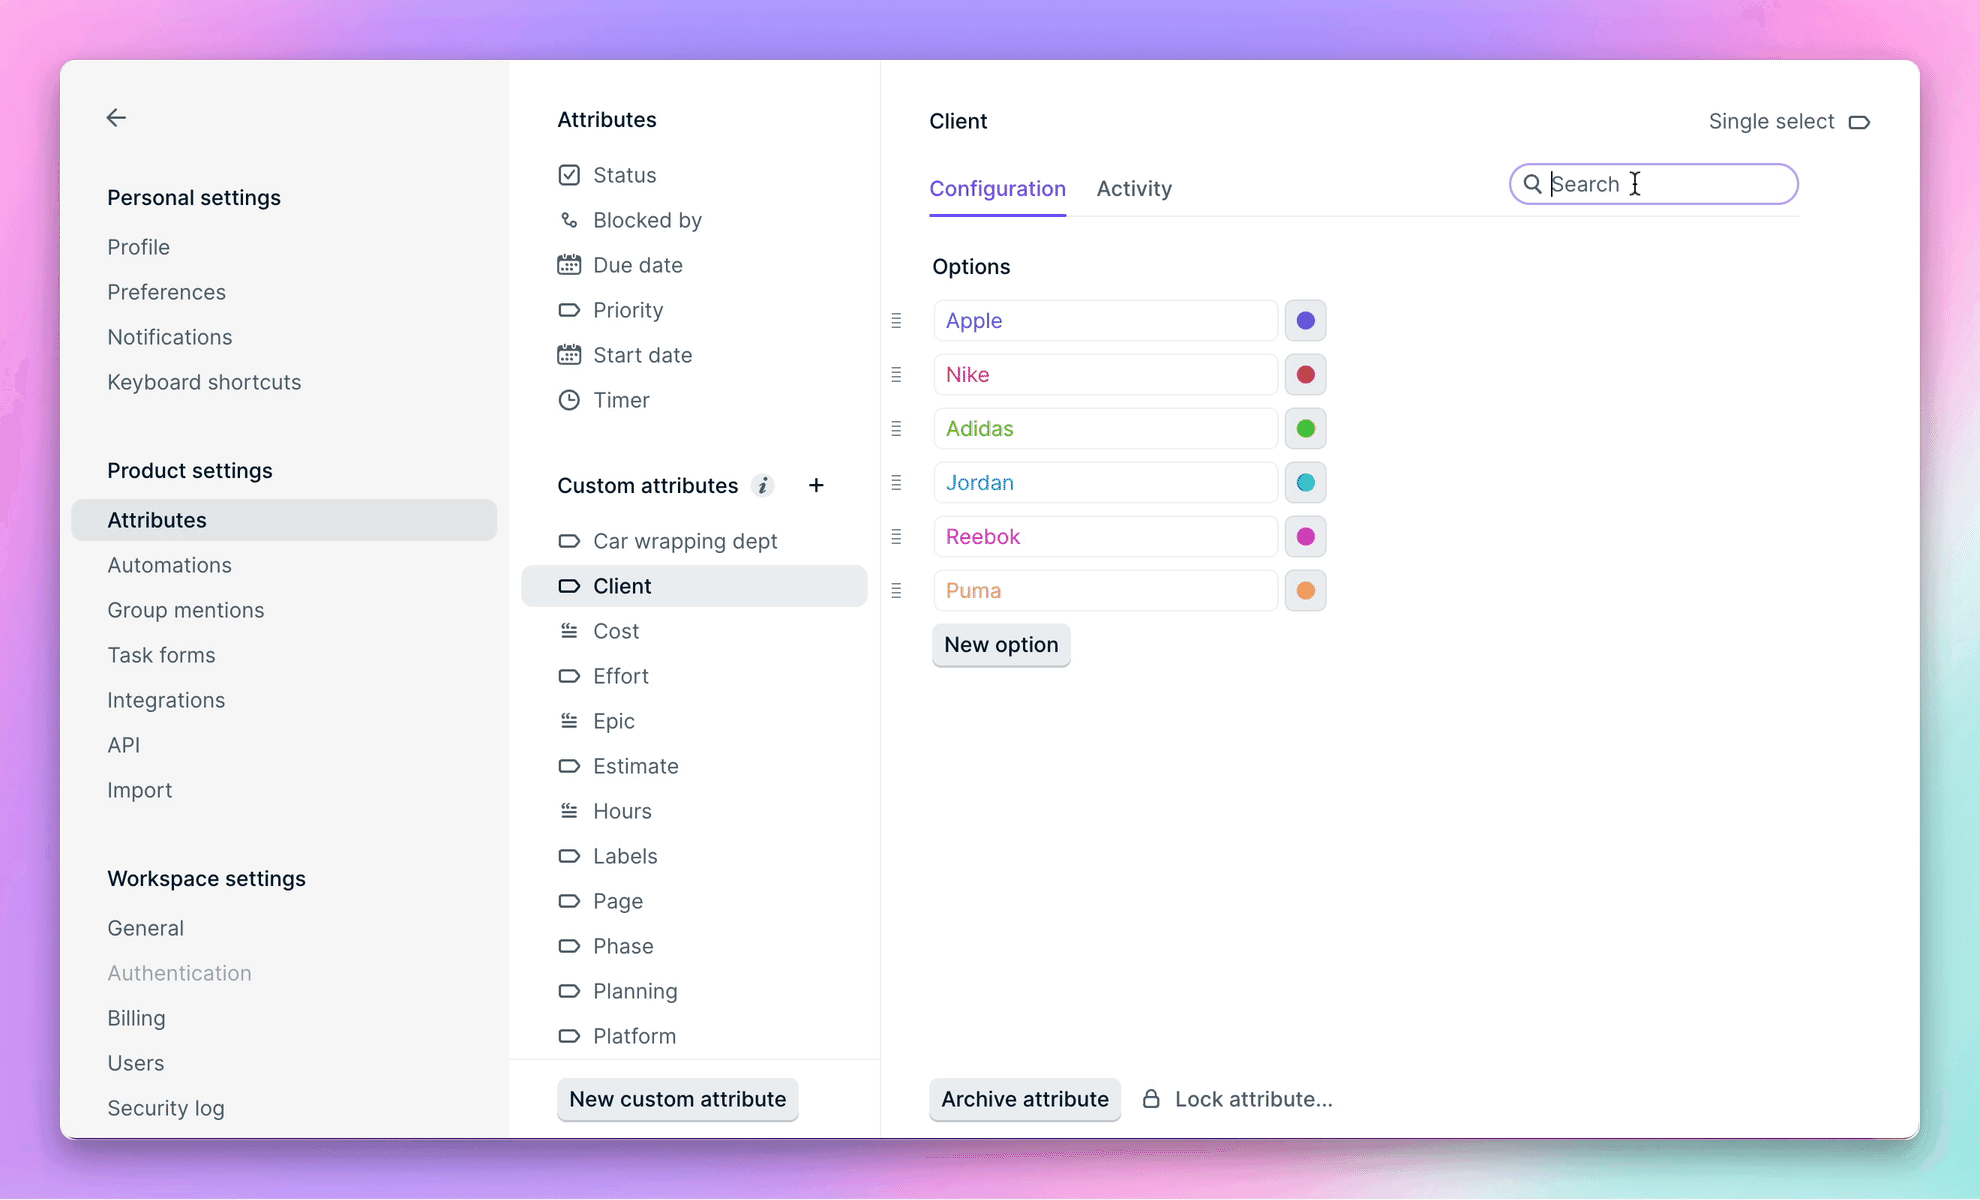Click the Platform tag icon
Image resolution: width=1980 pixels, height=1200 pixels.
(569, 1036)
